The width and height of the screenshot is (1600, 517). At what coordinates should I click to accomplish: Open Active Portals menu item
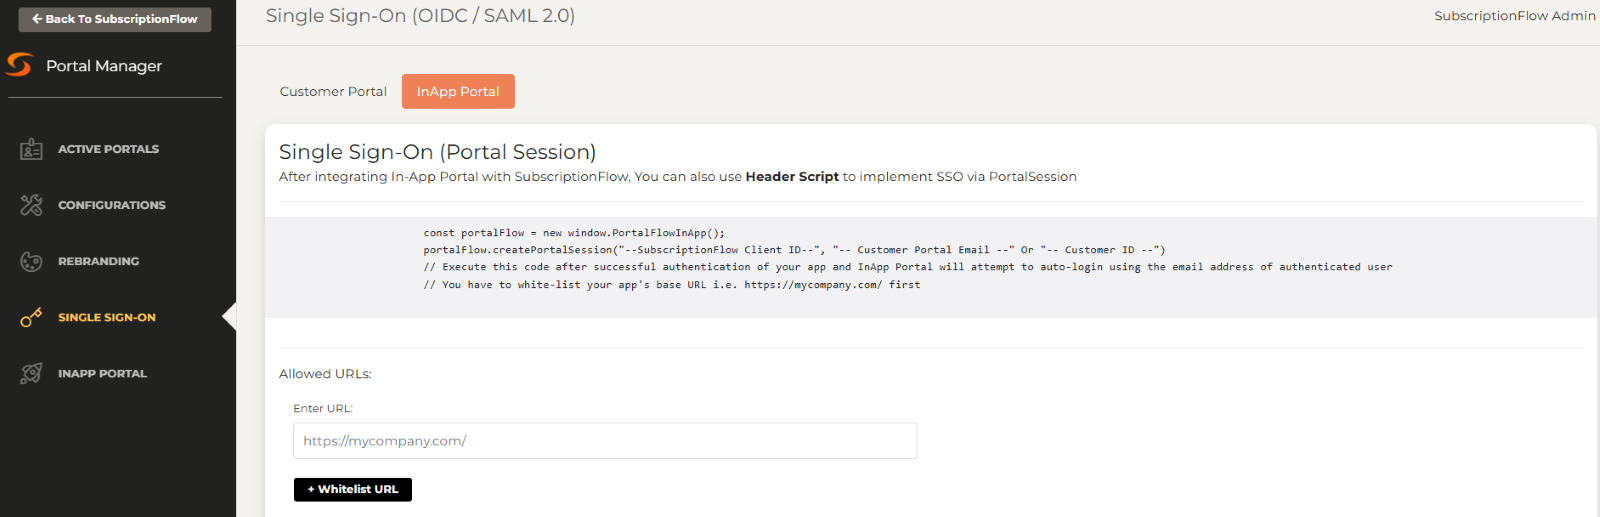[108, 149]
